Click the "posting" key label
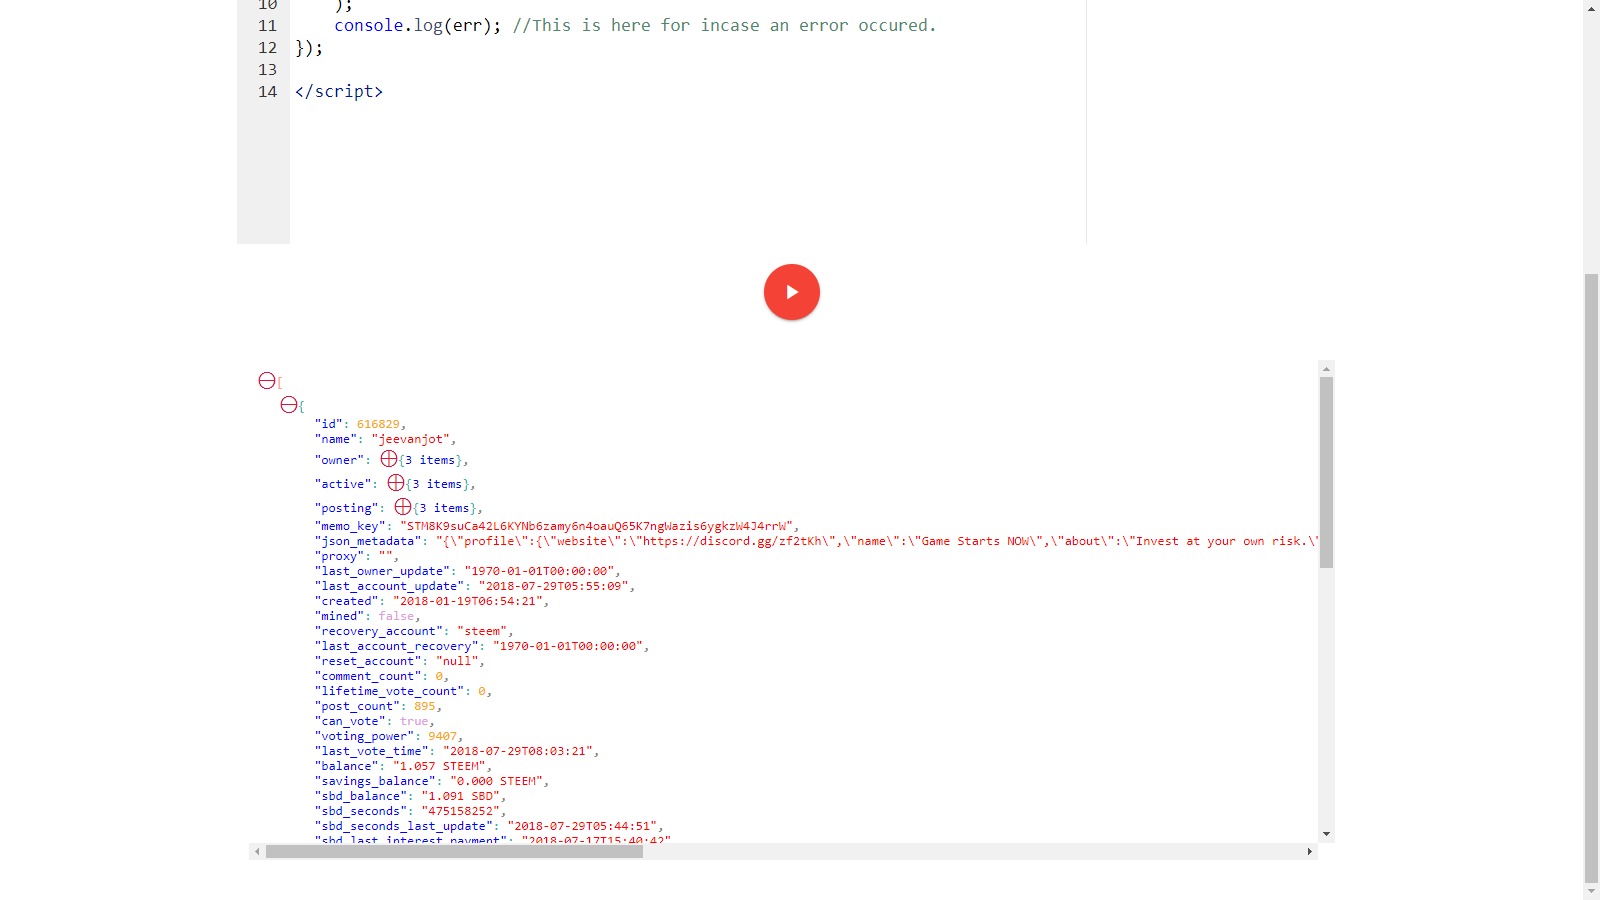The image size is (1600, 900). (x=346, y=508)
